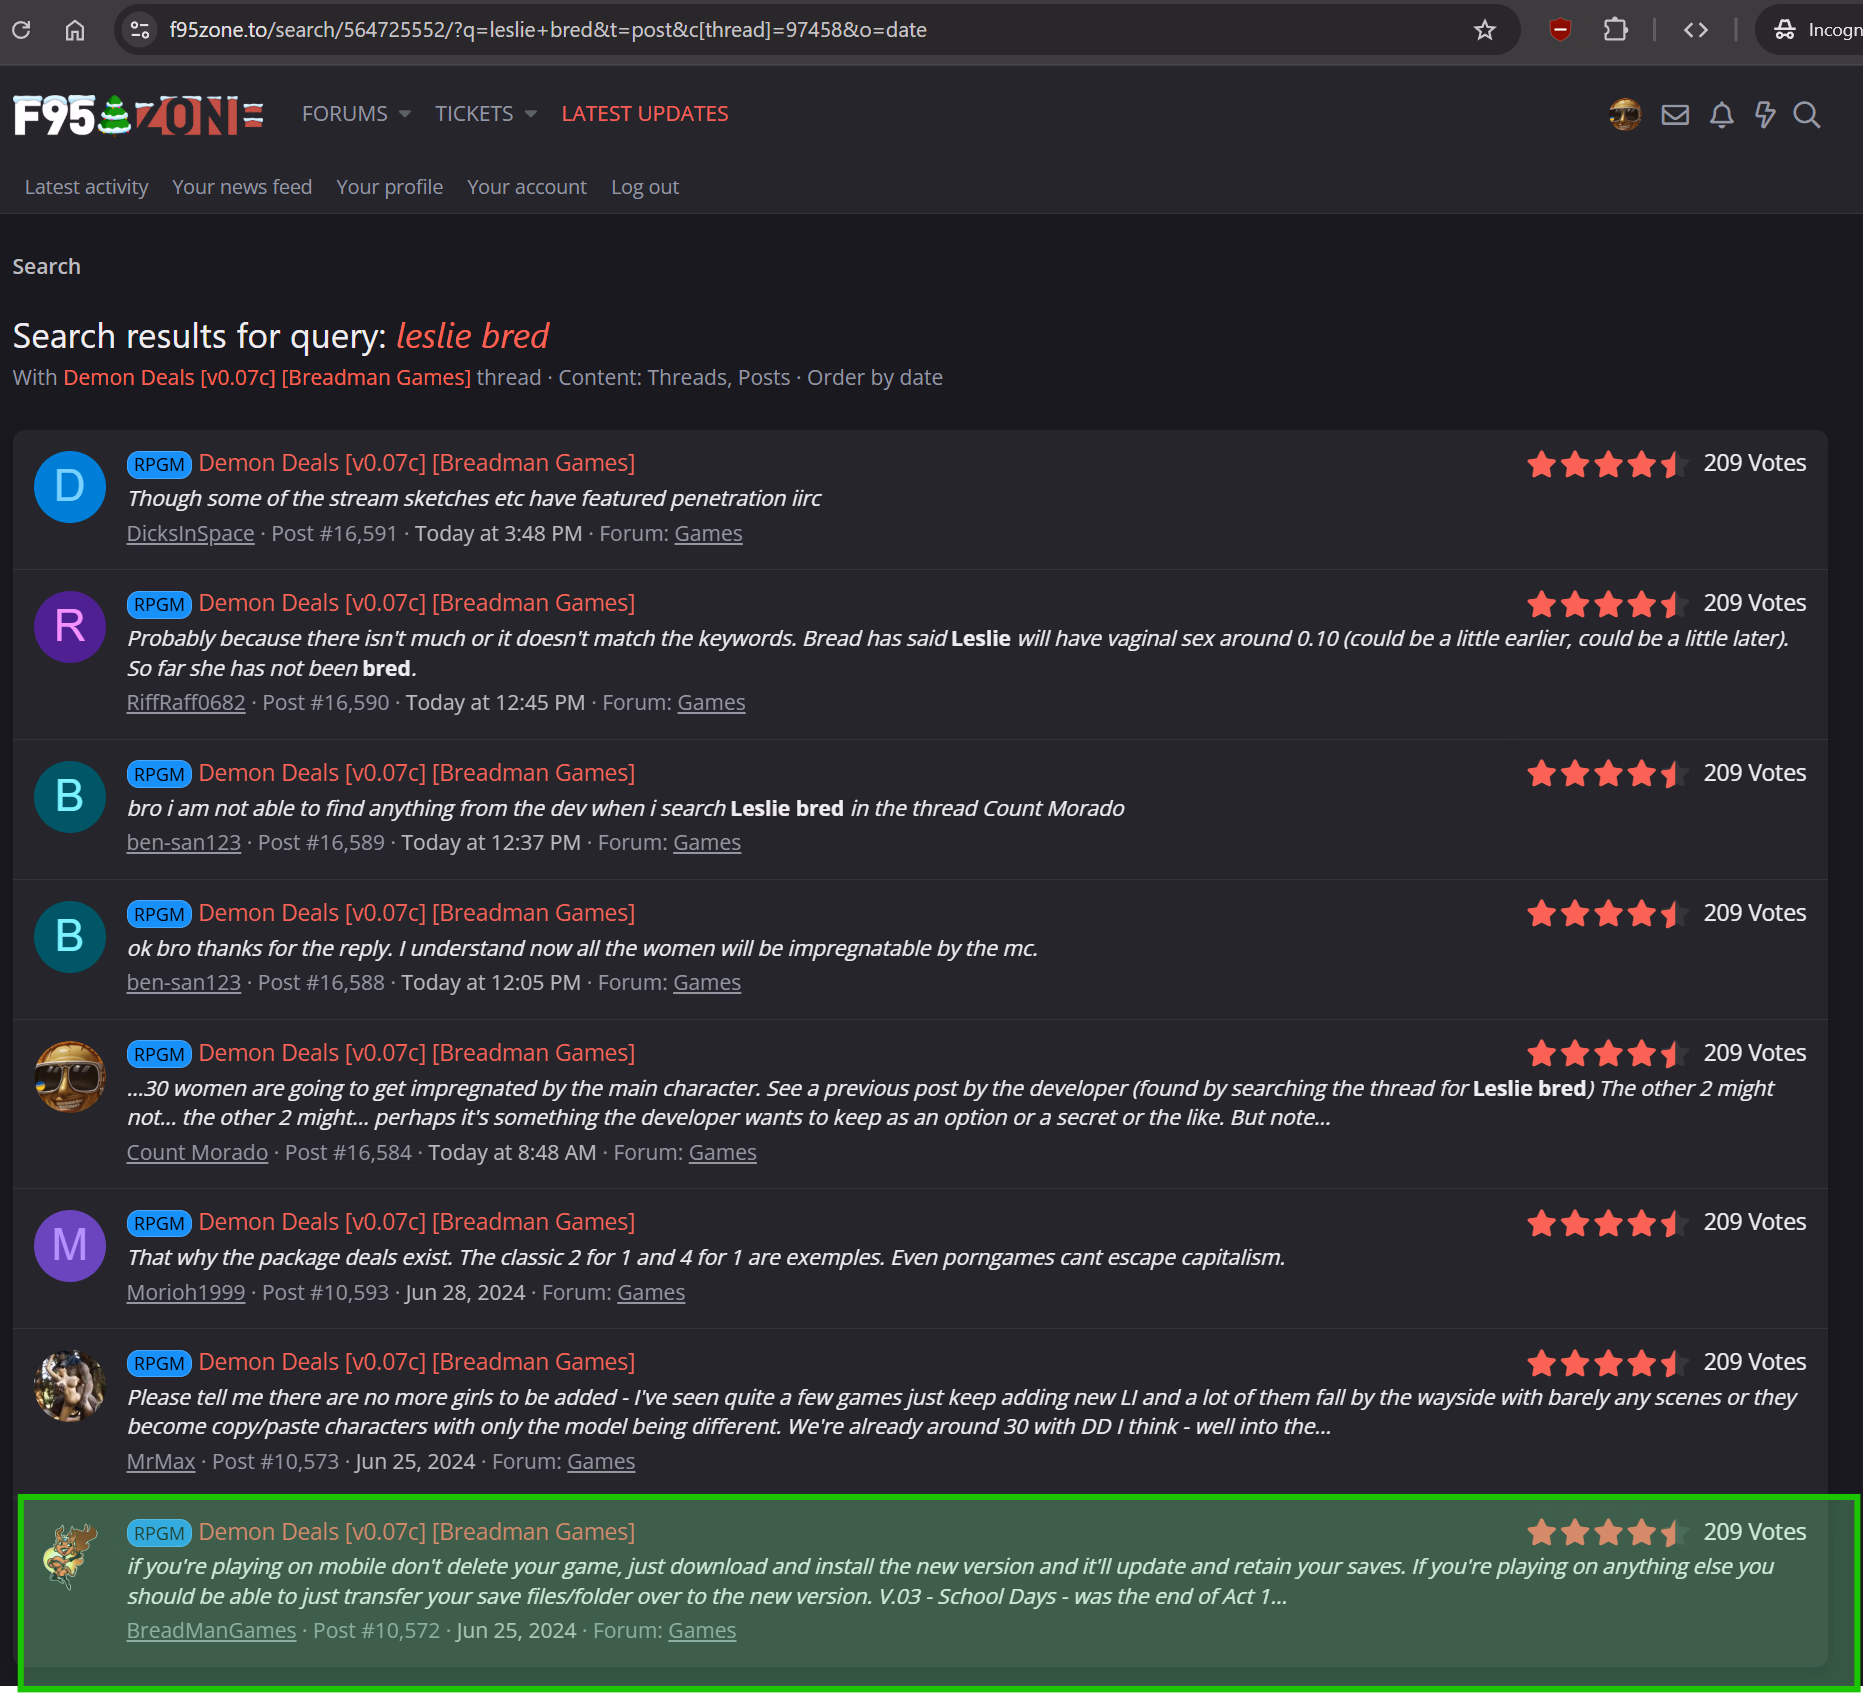Open the inbox envelope icon
Screen dimensions: 1863x1693
click(x=1675, y=115)
